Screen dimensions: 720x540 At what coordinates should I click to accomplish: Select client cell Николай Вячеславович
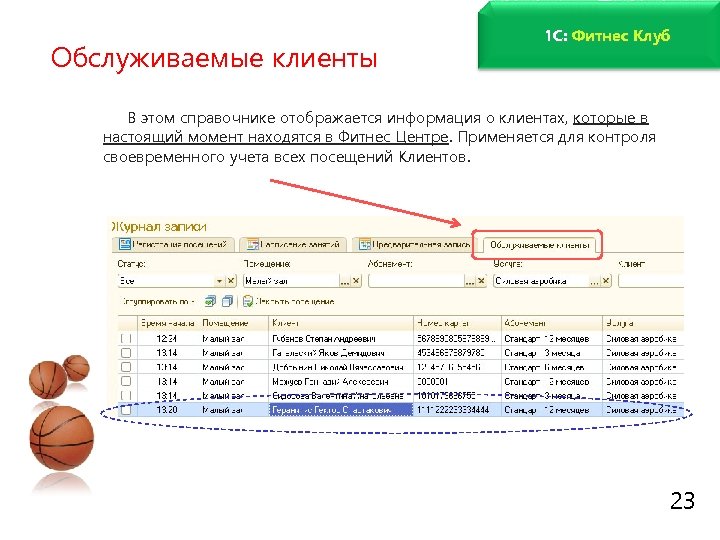click(x=341, y=367)
